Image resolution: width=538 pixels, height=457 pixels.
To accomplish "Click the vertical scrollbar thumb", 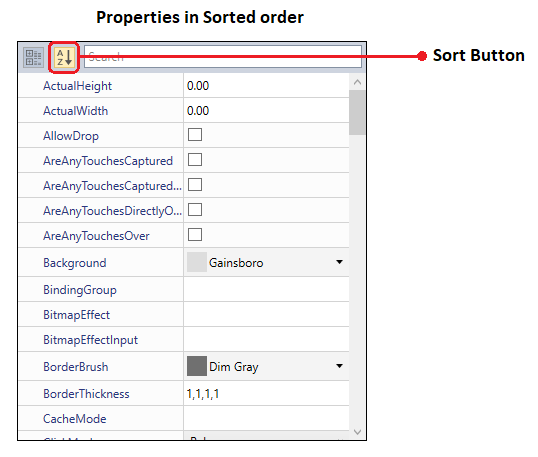I will click(x=357, y=113).
